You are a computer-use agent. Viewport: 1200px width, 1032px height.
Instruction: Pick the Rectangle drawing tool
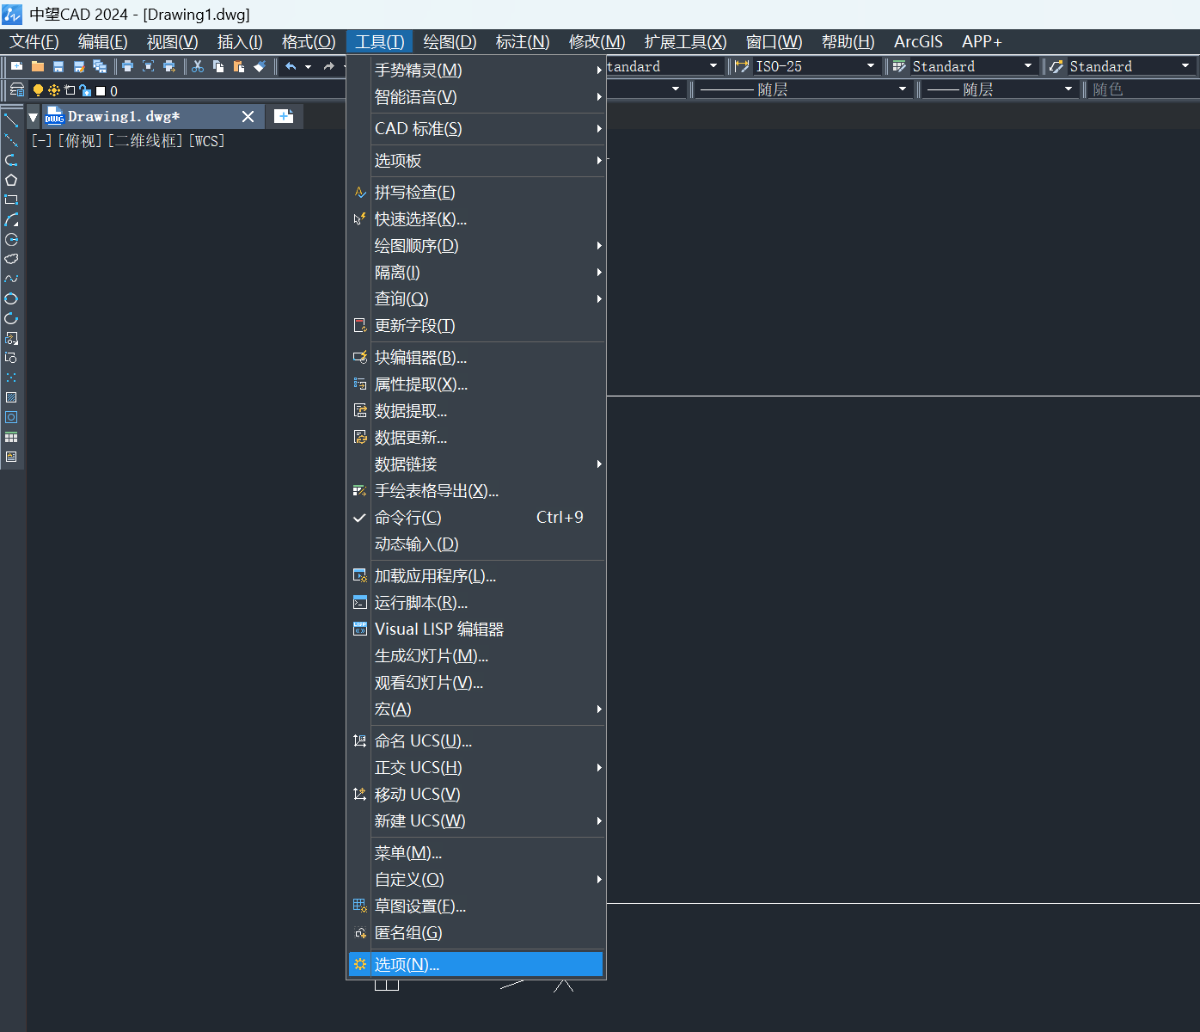(x=11, y=200)
